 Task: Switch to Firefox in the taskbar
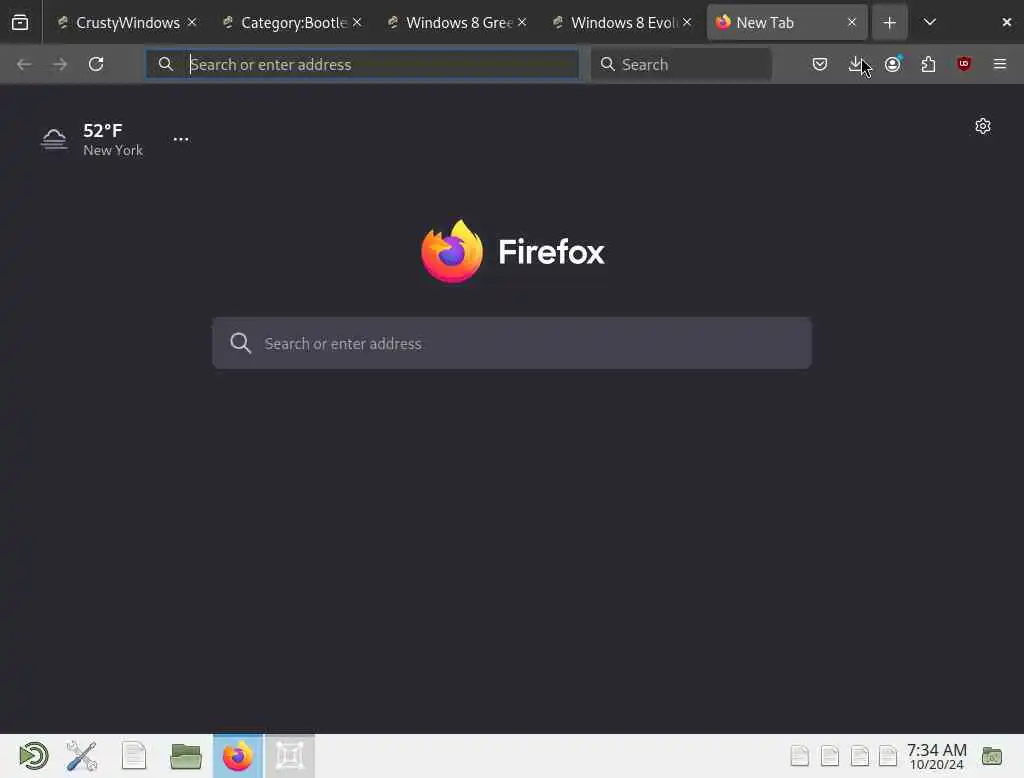point(238,756)
